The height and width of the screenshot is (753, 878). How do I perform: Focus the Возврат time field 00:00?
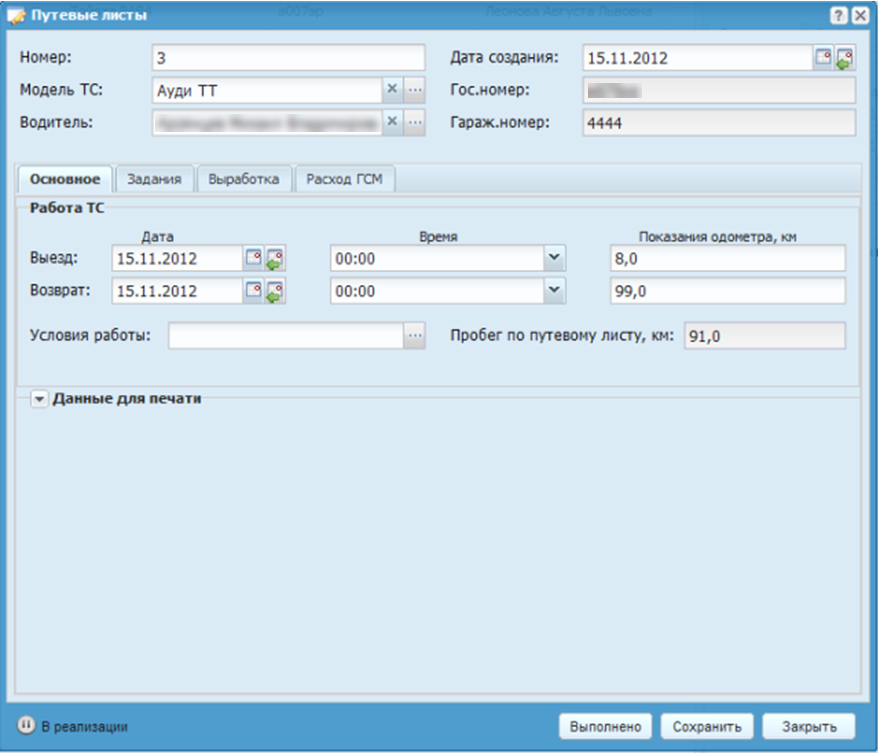437,291
